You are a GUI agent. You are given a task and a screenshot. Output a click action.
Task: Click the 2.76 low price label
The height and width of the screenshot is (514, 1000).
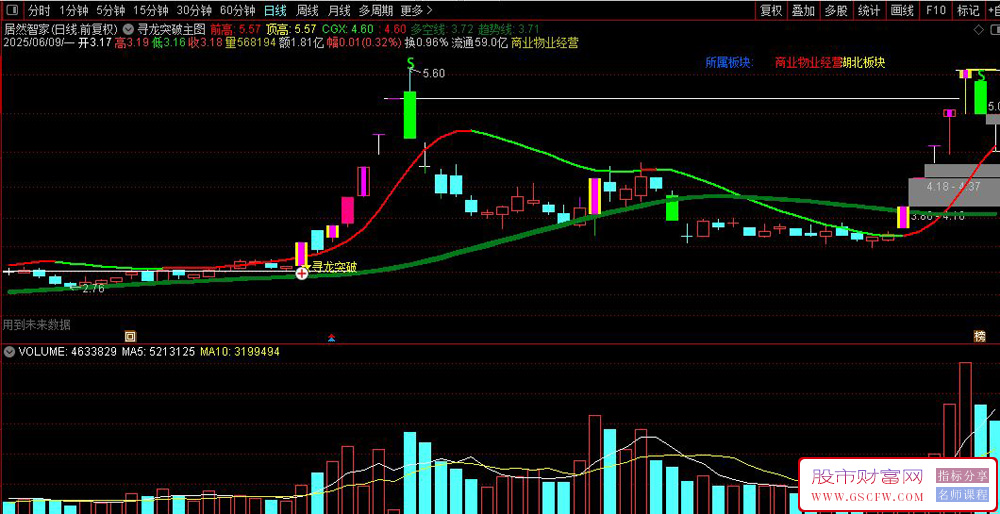(x=93, y=288)
